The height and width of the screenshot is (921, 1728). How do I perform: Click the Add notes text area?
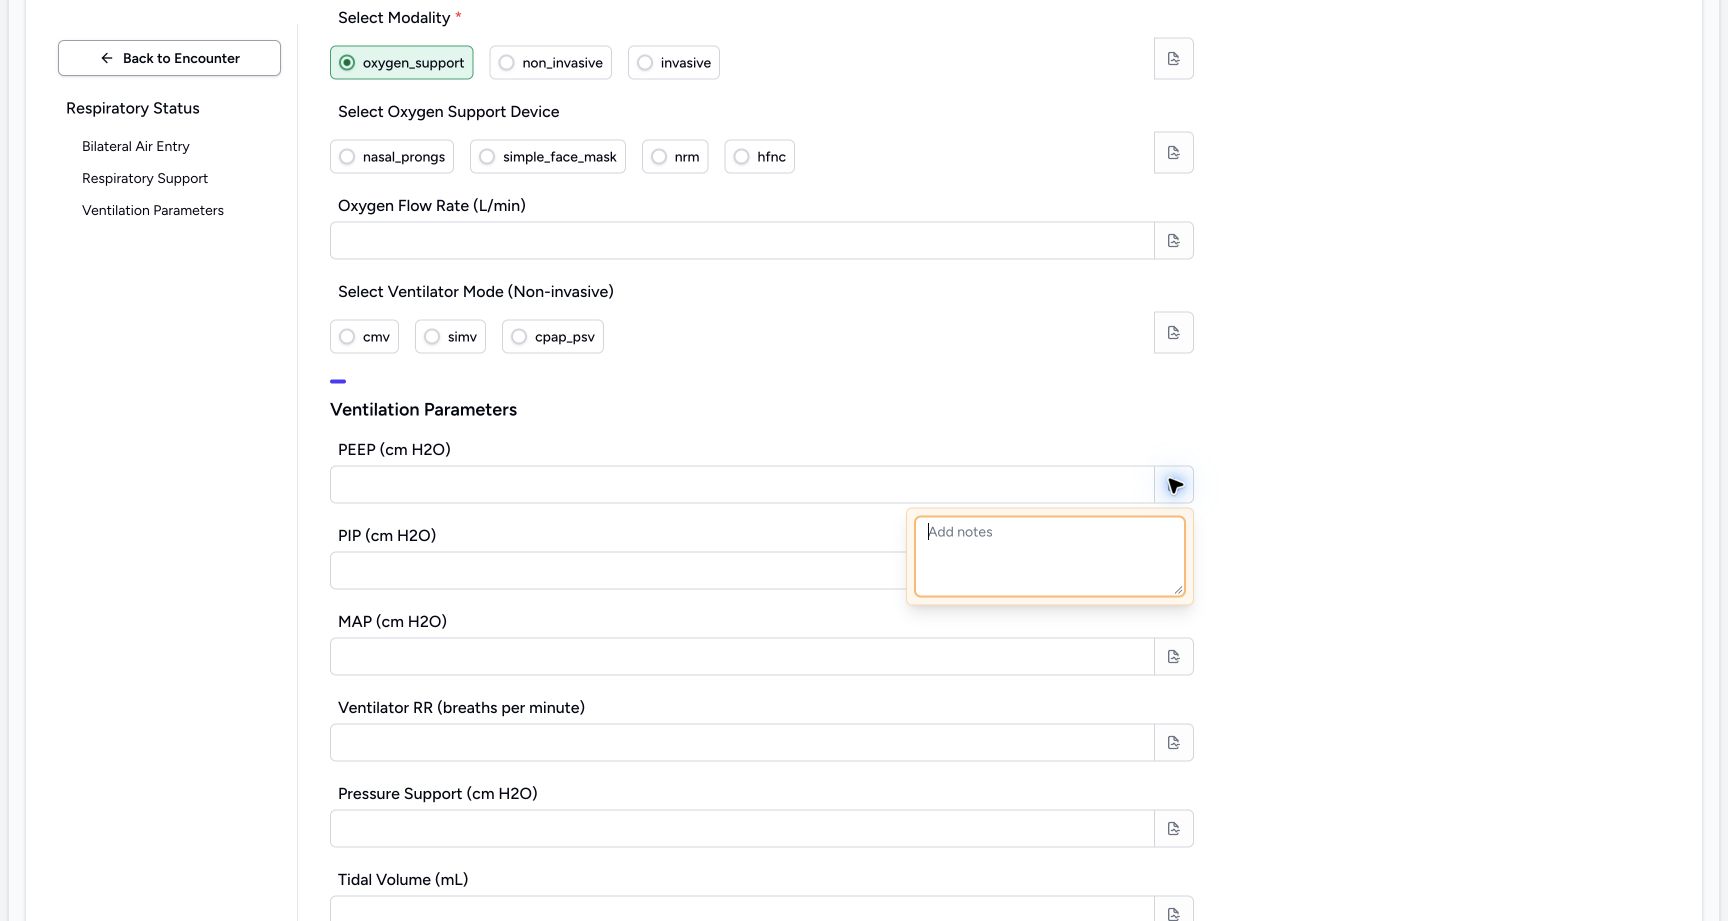[1050, 557]
